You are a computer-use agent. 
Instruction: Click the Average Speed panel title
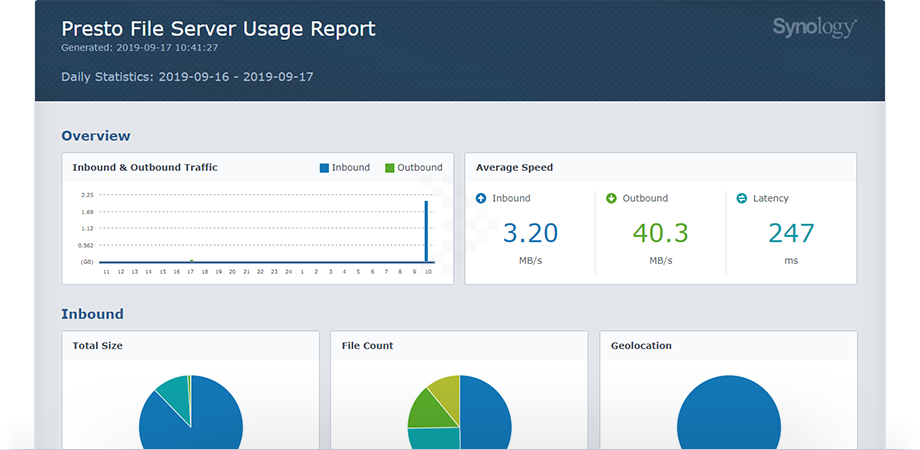click(514, 167)
